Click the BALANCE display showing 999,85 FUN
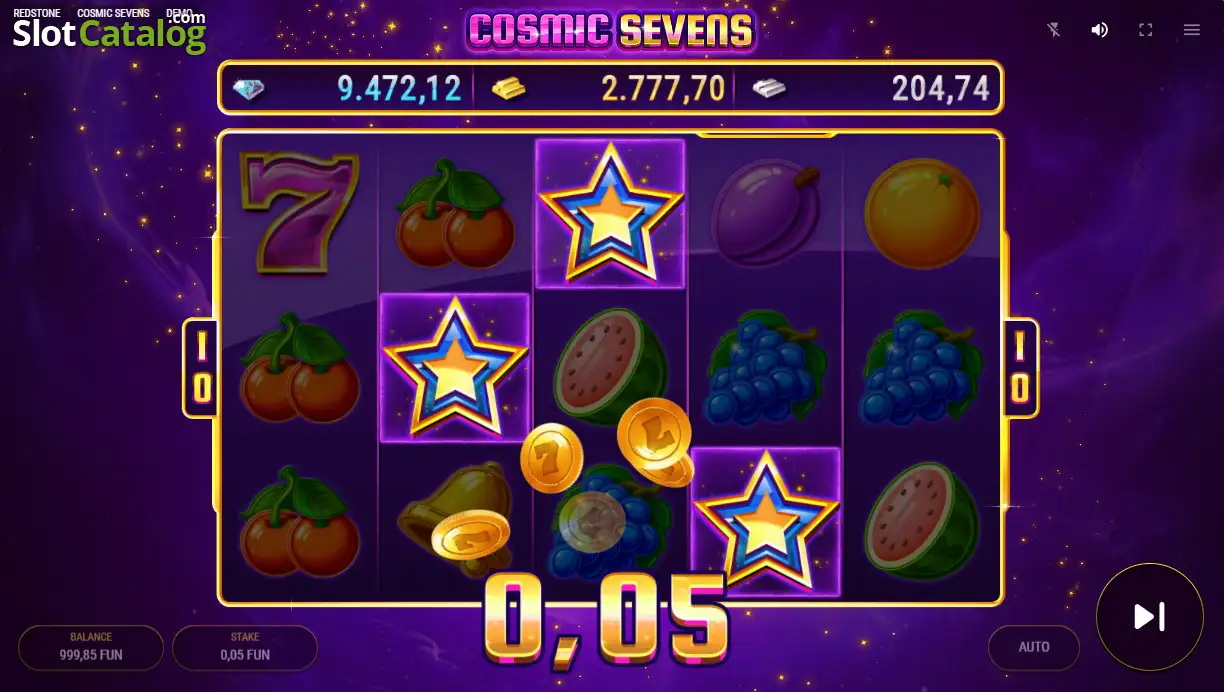1224x692 pixels. click(x=91, y=647)
